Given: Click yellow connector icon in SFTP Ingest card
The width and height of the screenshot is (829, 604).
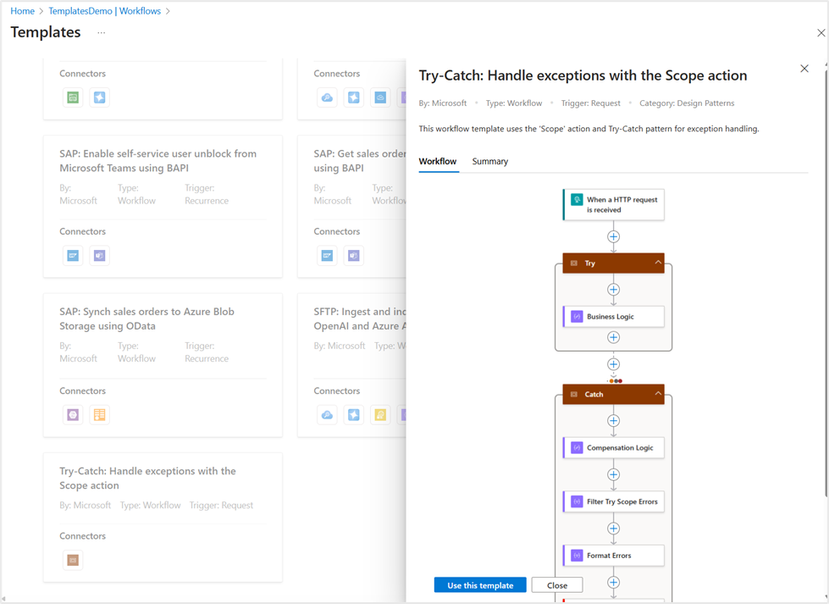Looking at the screenshot, I should coord(380,415).
